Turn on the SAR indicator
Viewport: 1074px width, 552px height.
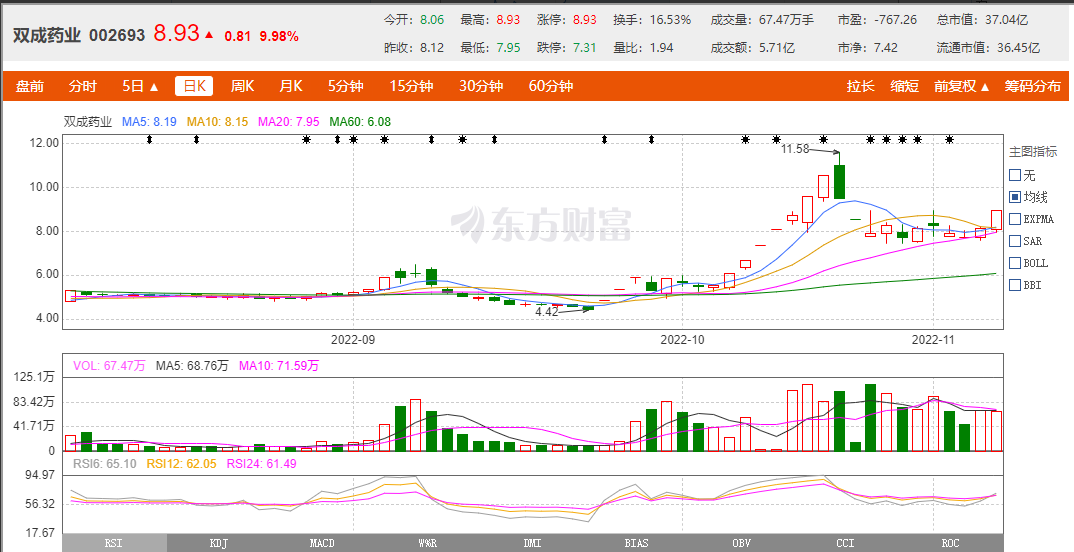pyautogui.click(x=1015, y=241)
